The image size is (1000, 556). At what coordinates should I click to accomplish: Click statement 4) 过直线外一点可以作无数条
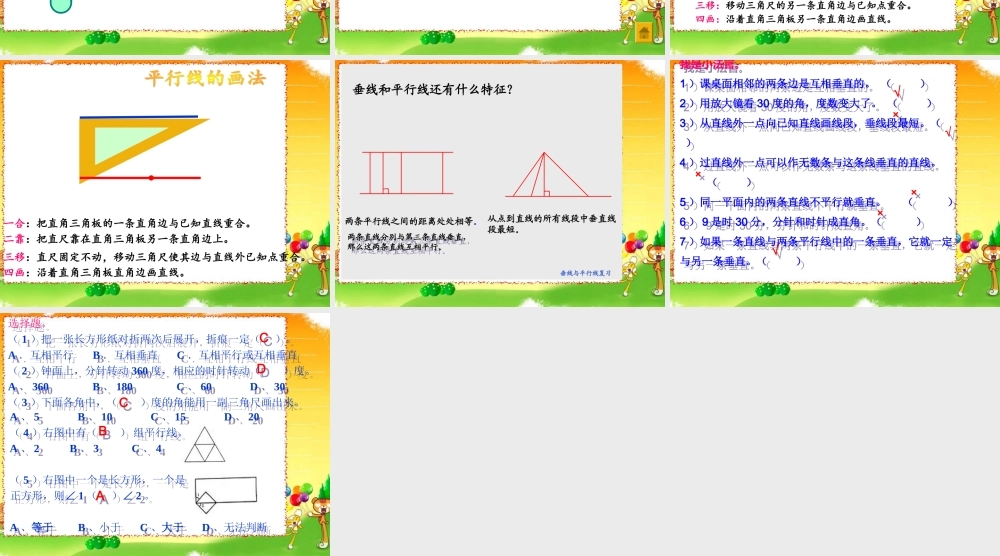[x=809, y=172]
